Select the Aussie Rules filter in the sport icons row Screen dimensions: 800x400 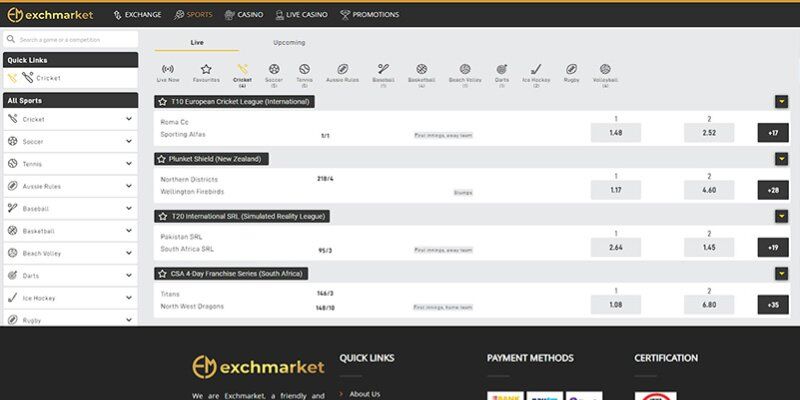(x=343, y=73)
